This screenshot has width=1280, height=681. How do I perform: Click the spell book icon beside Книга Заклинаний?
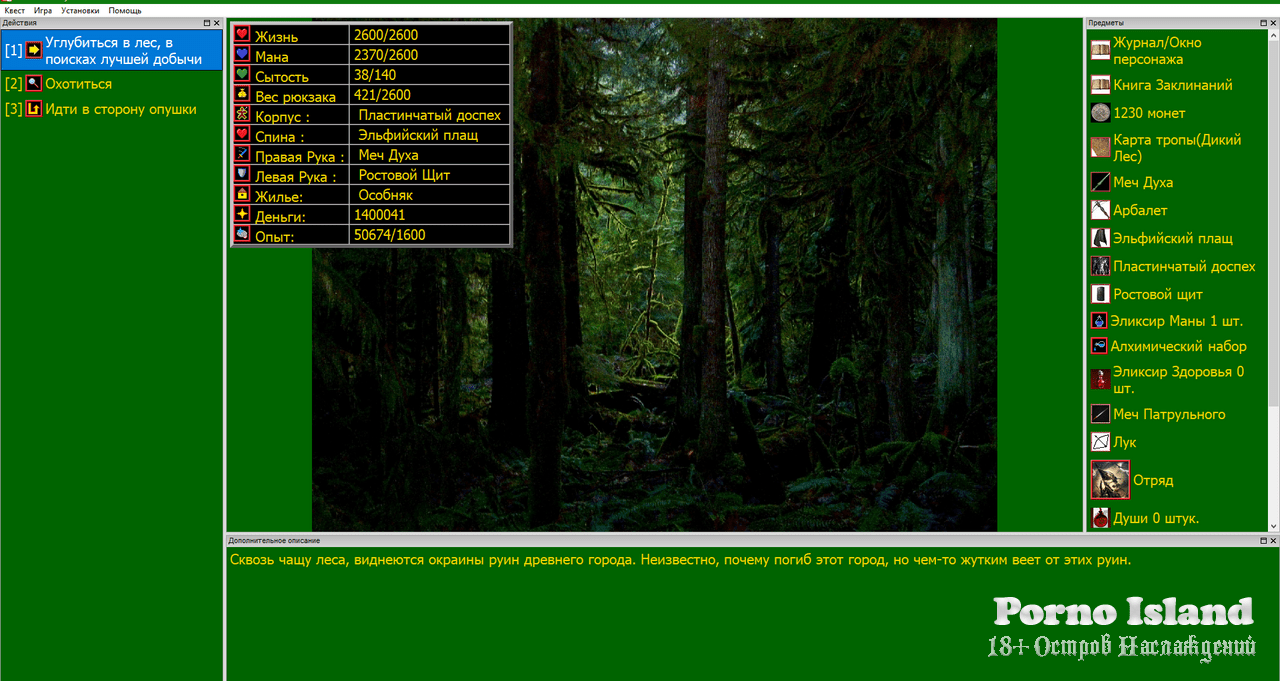pos(1100,85)
